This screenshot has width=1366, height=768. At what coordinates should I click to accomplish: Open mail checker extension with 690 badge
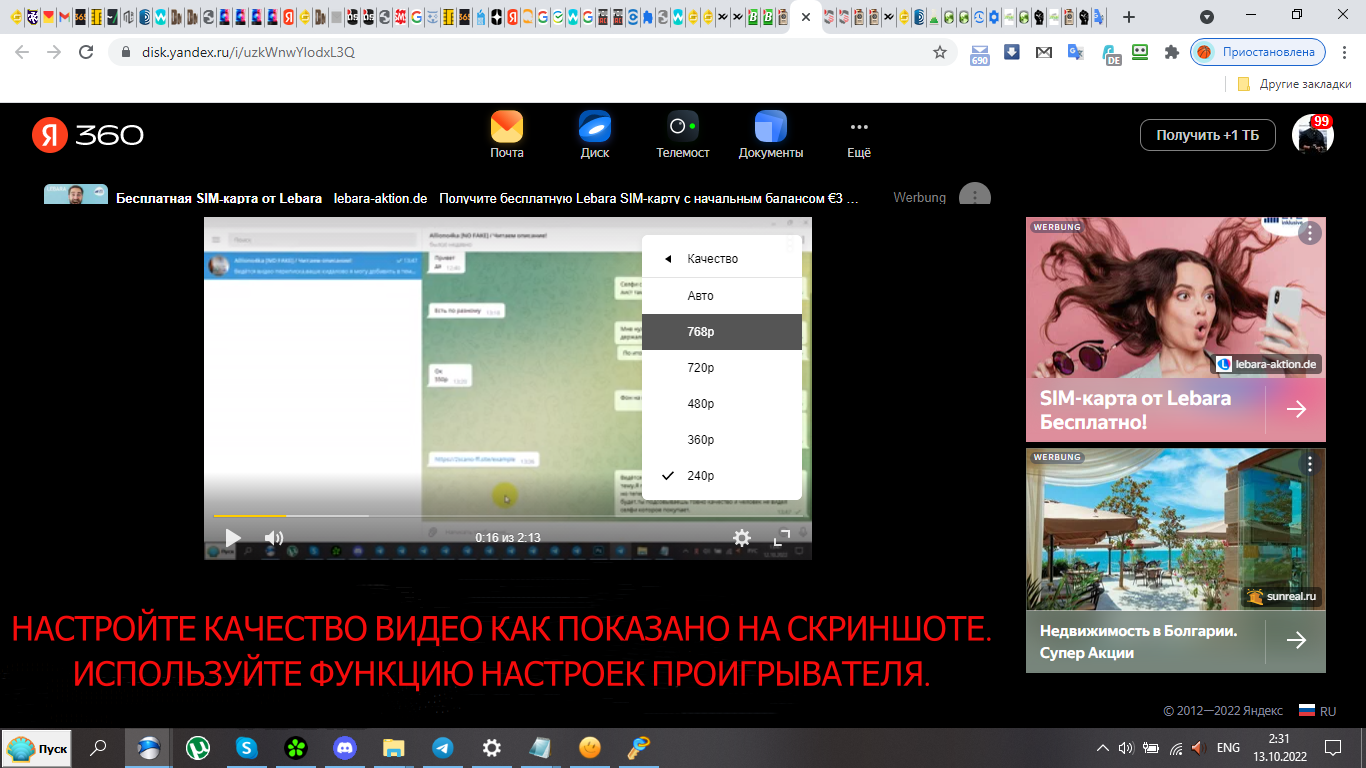point(980,53)
